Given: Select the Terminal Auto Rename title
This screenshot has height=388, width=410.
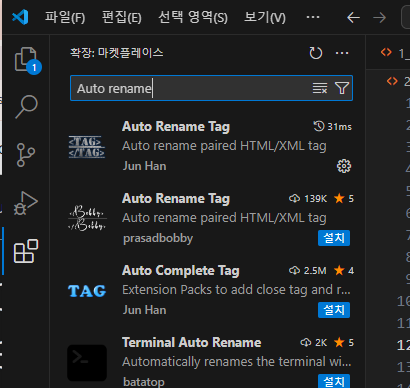Looking at the screenshot, I should (x=192, y=343).
